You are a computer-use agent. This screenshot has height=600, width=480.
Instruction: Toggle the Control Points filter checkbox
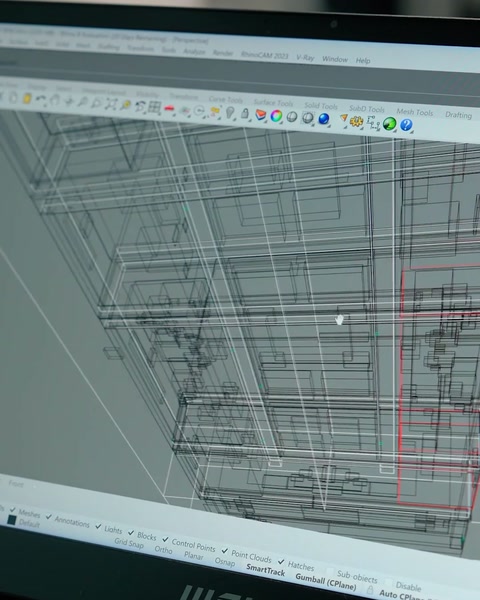(165, 539)
